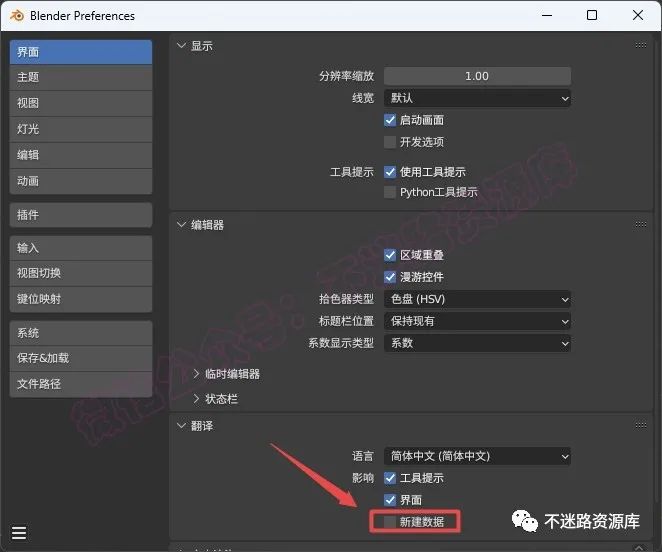
Task: Click the 分辨率缩放 value field
Action: (478, 76)
